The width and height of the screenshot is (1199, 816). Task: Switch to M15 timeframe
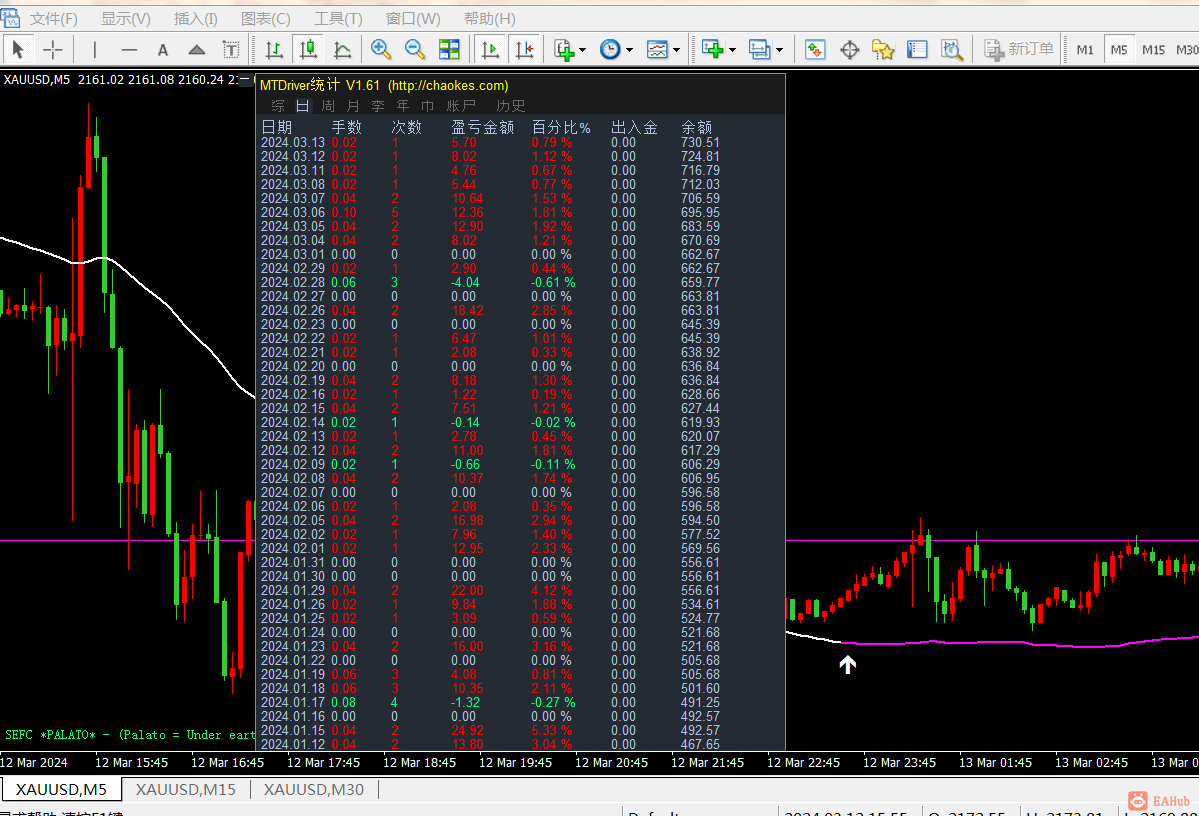tap(1153, 50)
